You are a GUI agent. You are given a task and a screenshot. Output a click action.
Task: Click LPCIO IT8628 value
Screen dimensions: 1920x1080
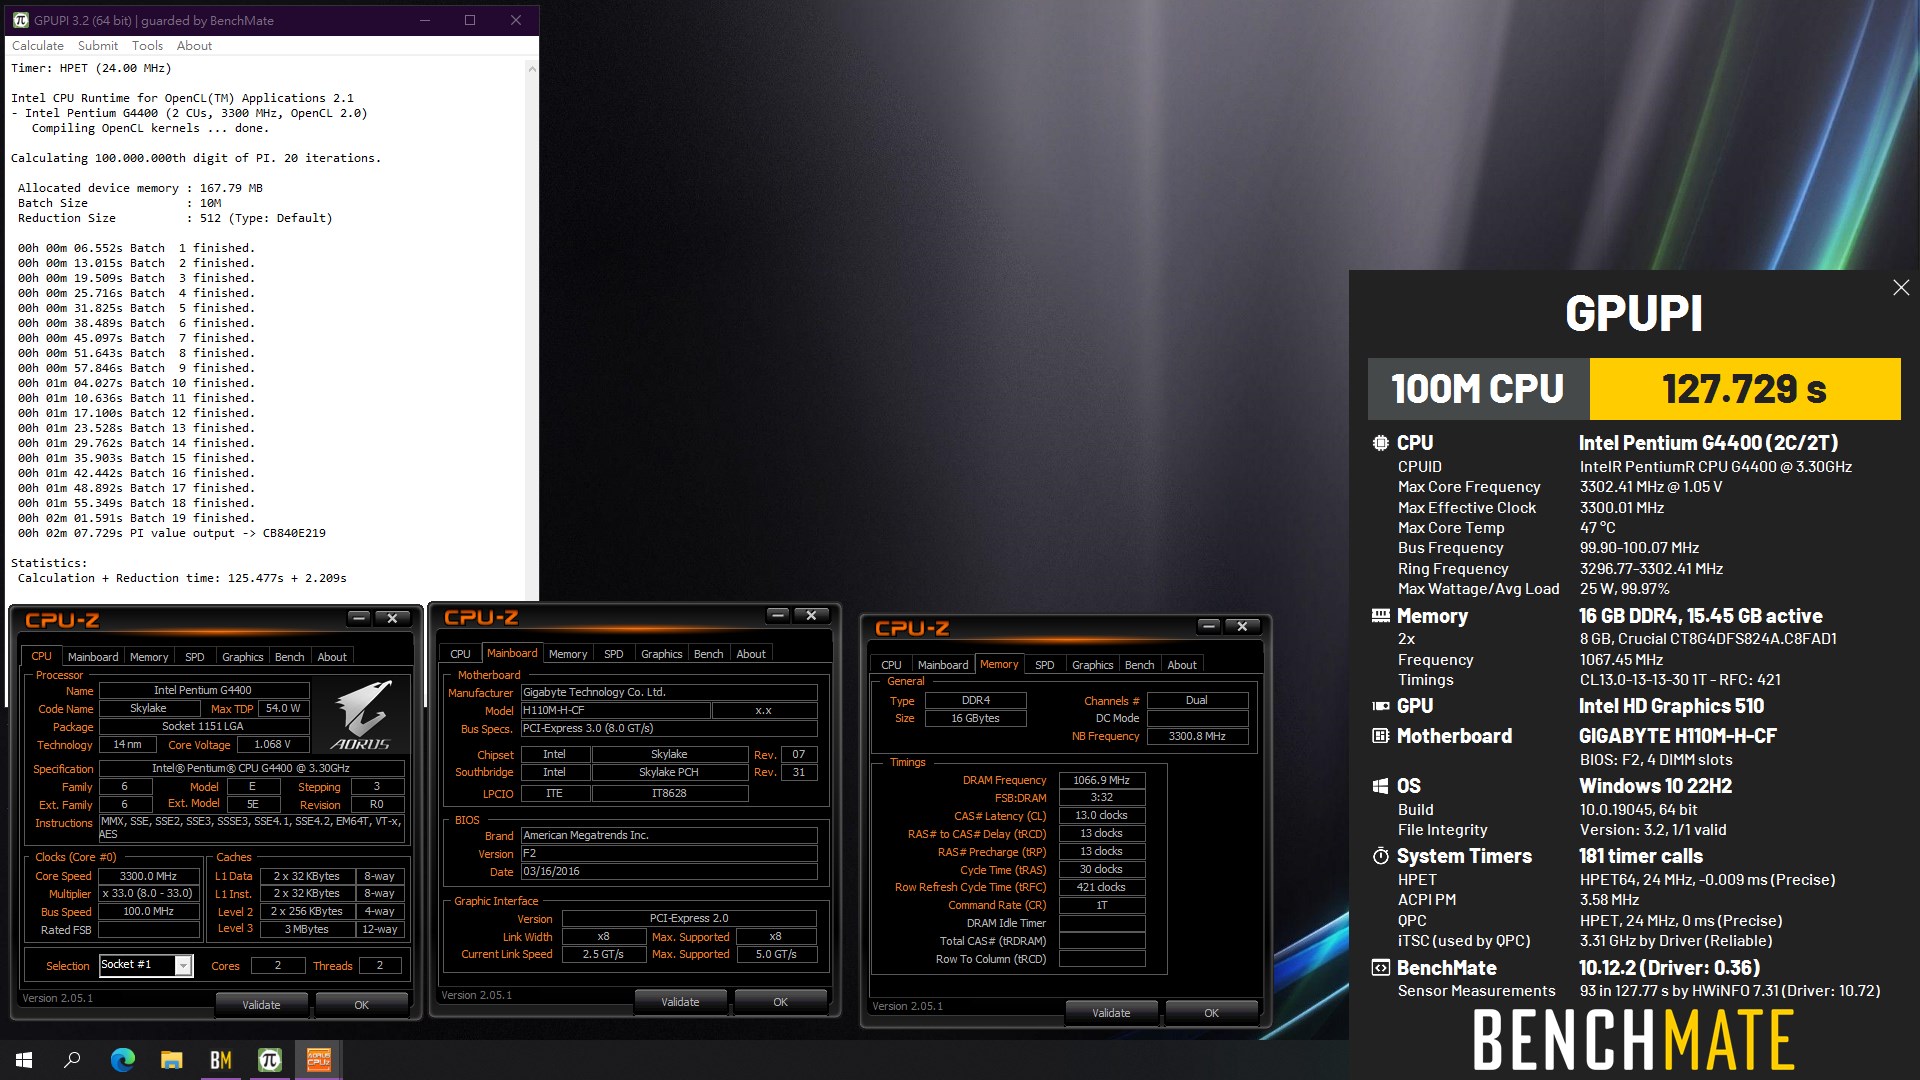pyautogui.click(x=669, y=793)
